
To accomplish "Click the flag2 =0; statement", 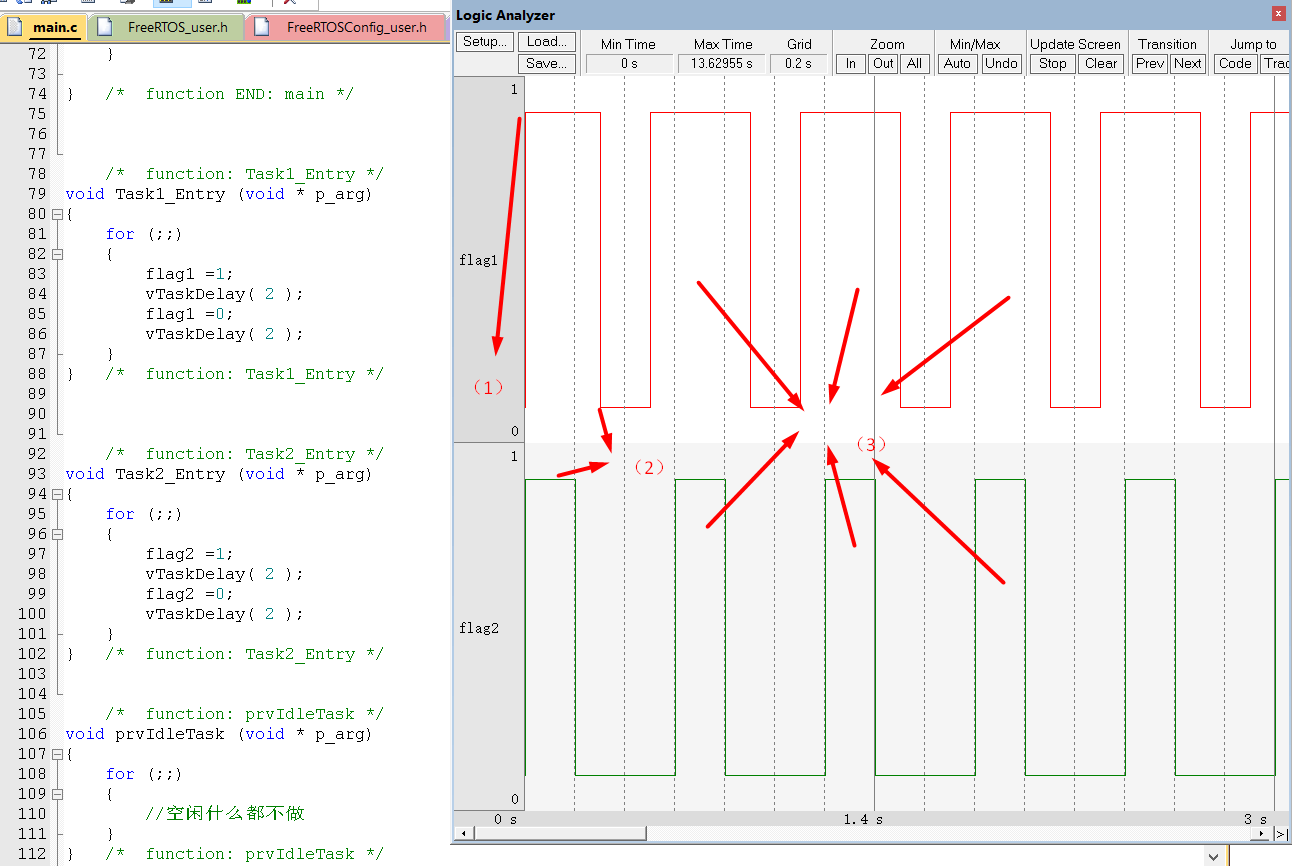I will 189,594.
